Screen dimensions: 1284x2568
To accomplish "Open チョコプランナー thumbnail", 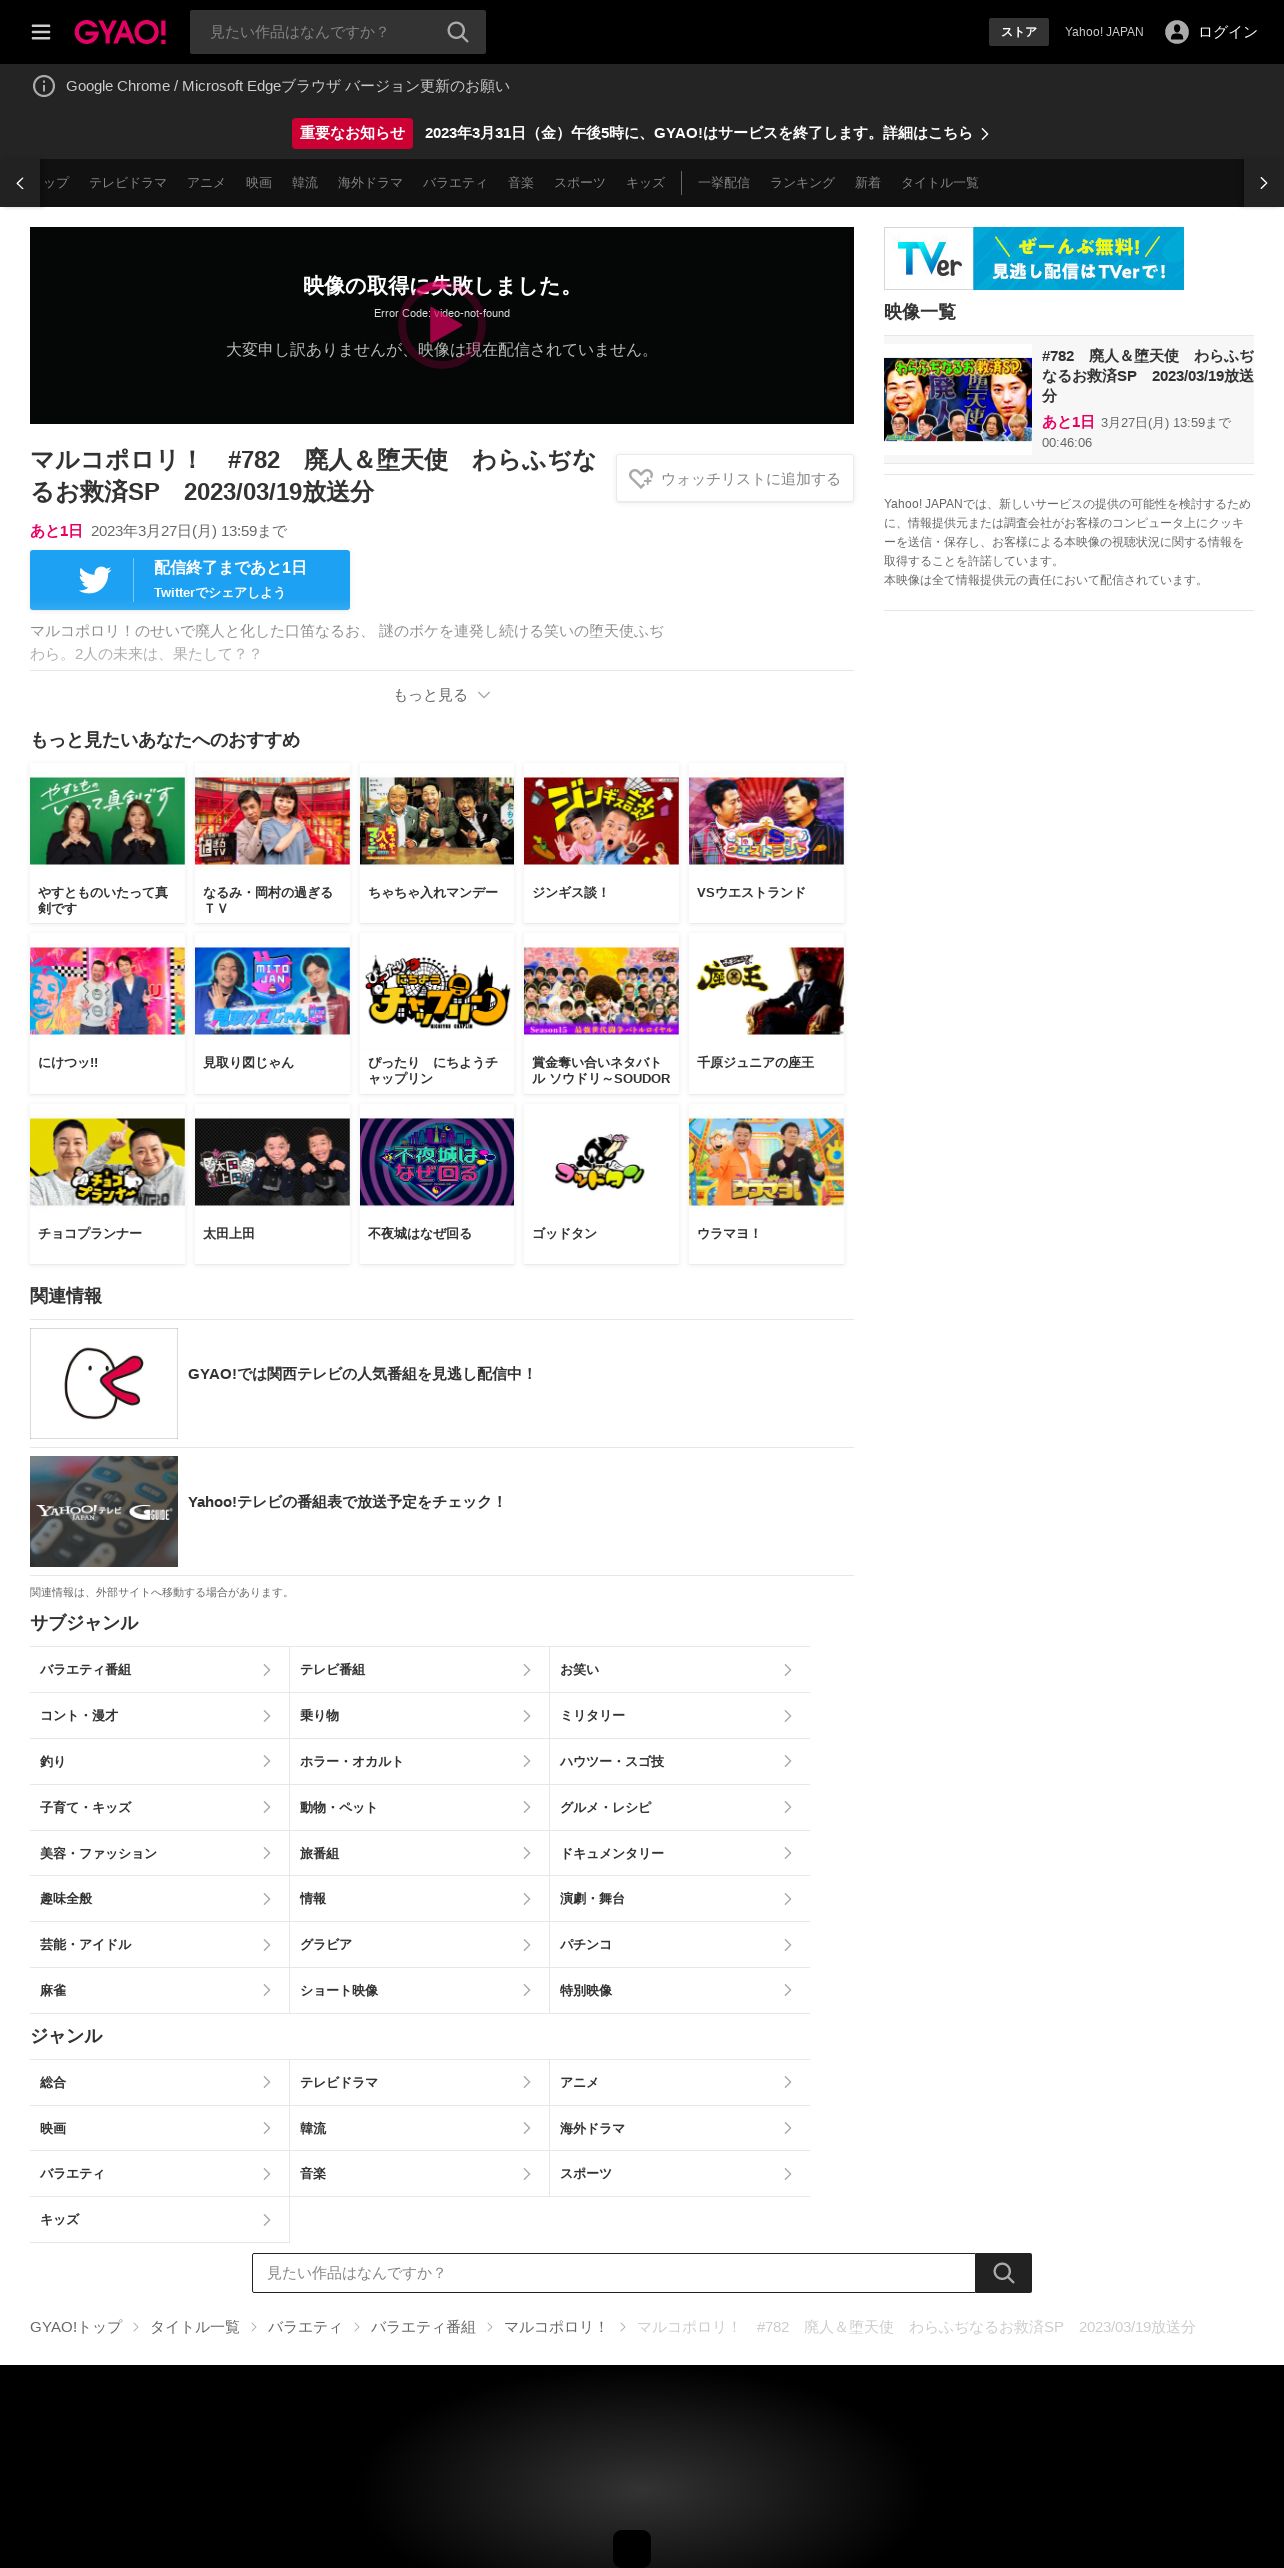I will 107,1162.
